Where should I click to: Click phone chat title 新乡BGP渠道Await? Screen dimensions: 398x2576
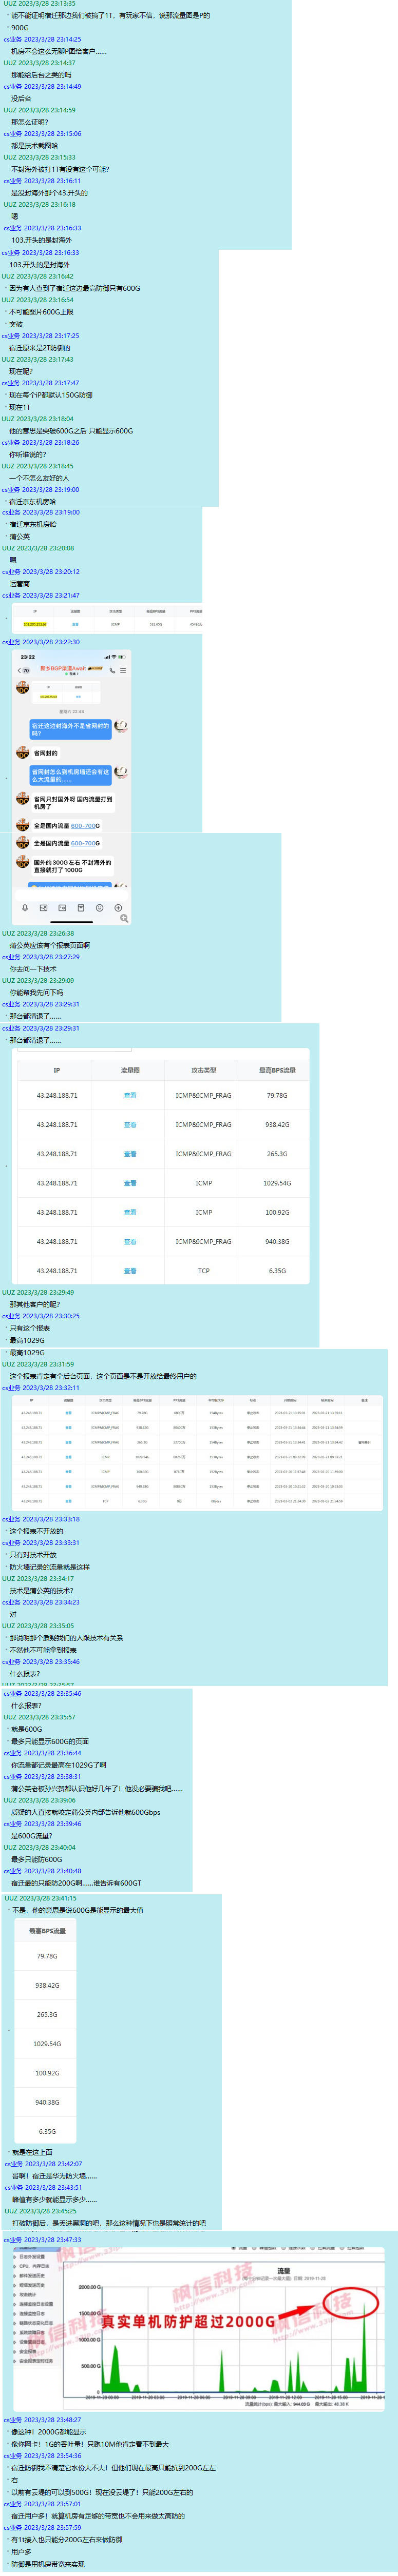pyautogui.click(x=63, y=669)
